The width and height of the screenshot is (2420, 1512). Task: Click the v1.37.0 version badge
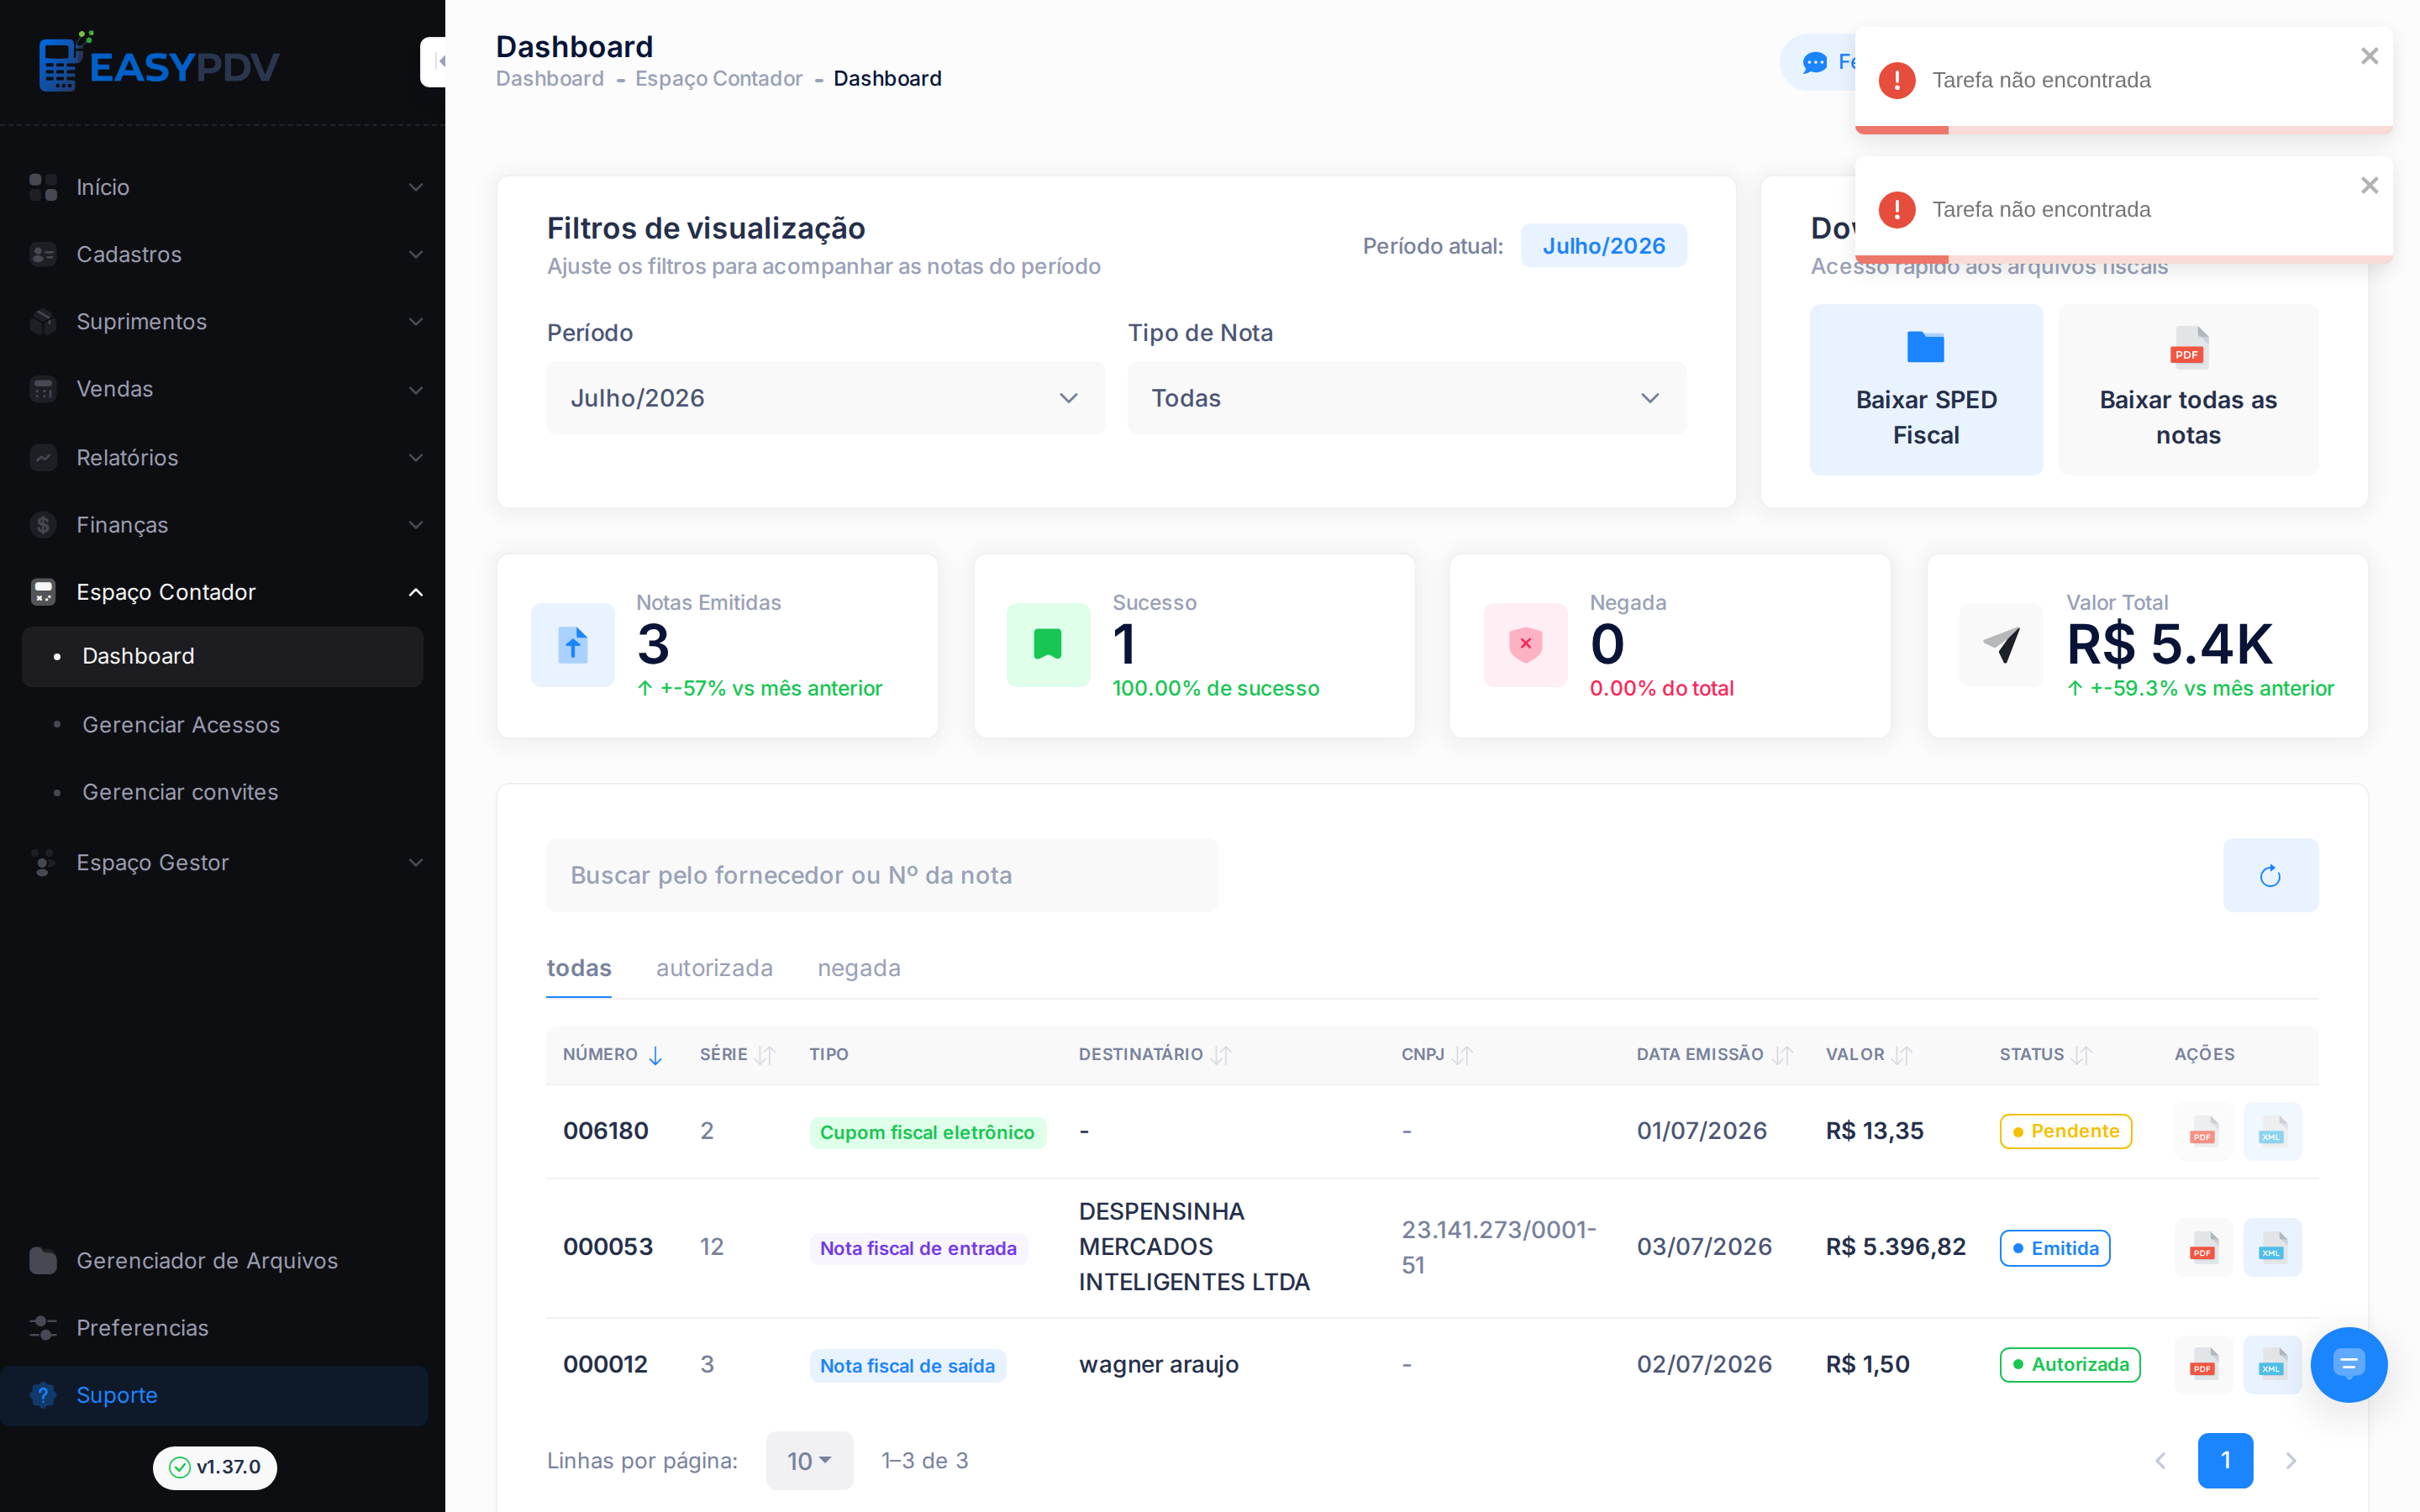pyautogui.click(x=214, y=1467)
